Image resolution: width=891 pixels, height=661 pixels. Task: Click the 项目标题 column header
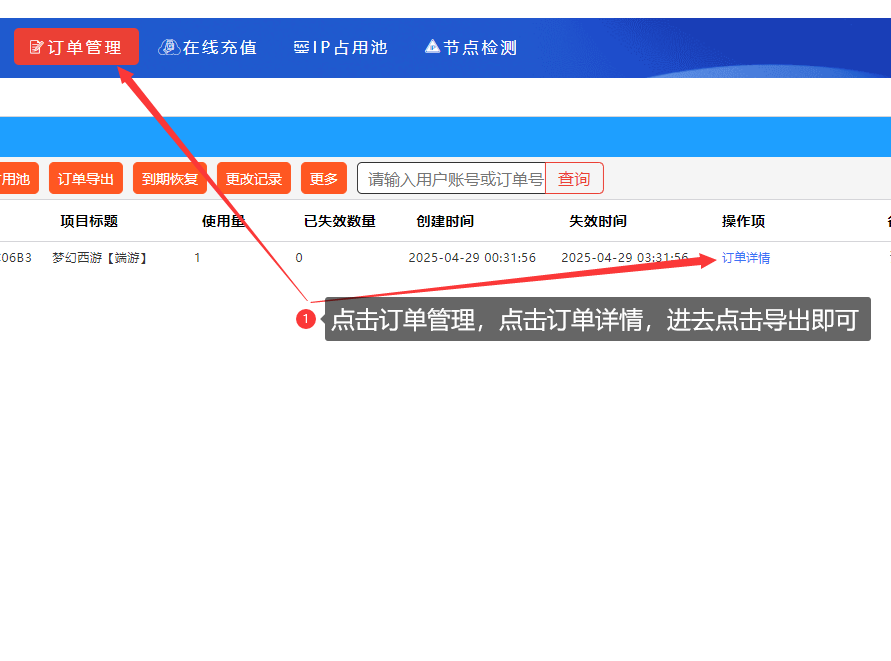click(x=89, y=221)
